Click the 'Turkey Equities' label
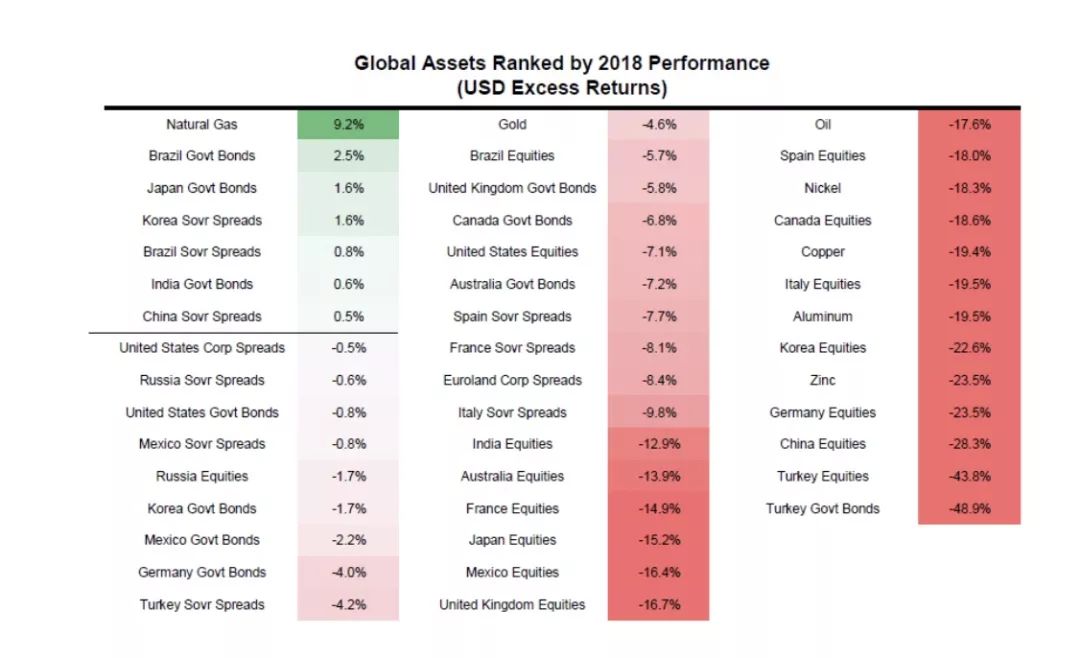The height and width of the screenshot is (658, 1080). (x=823, y=476)
